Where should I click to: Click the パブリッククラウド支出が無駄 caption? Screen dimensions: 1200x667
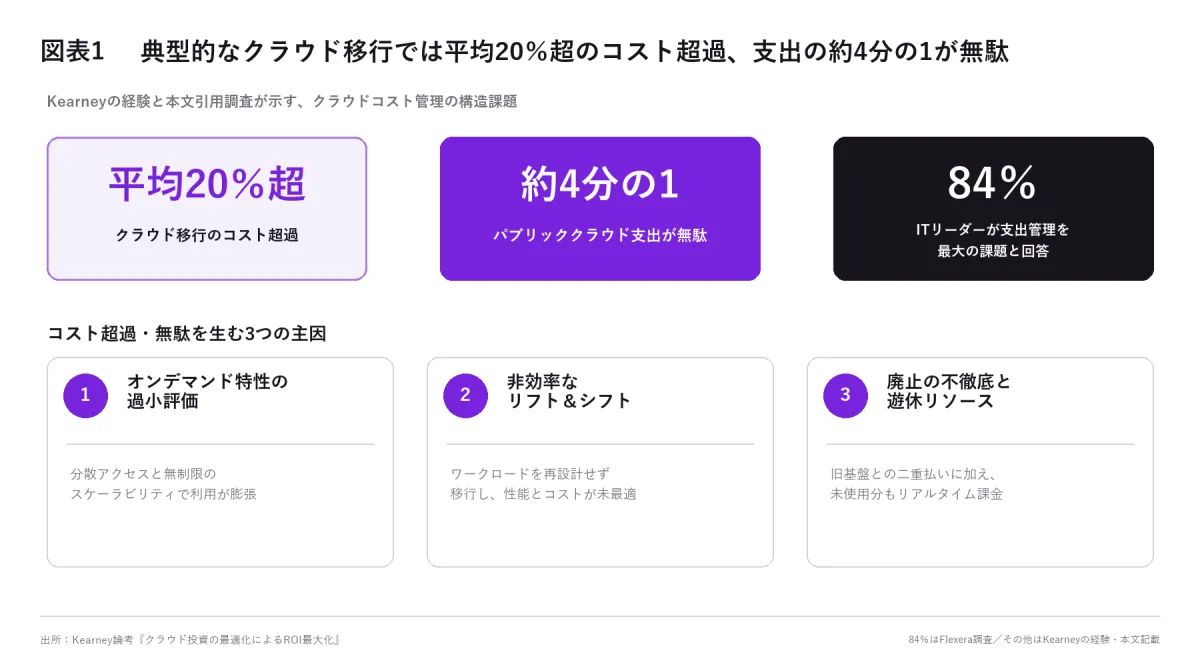(600, 236)
